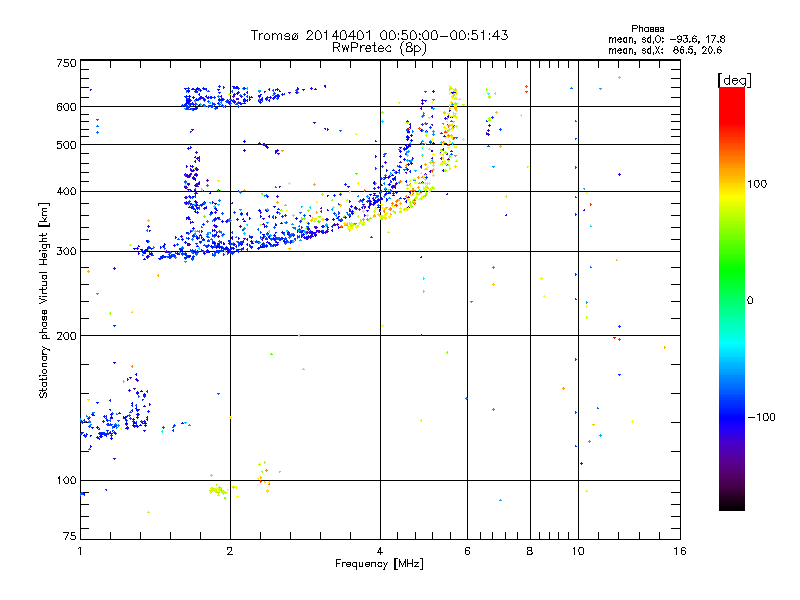Click the black bottom of the colorbar
Viewport: 800px width, 600px height.
732,503
